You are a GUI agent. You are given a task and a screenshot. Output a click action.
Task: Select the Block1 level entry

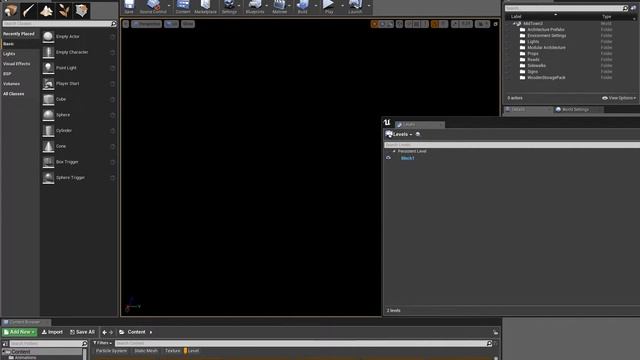(407, 158)
